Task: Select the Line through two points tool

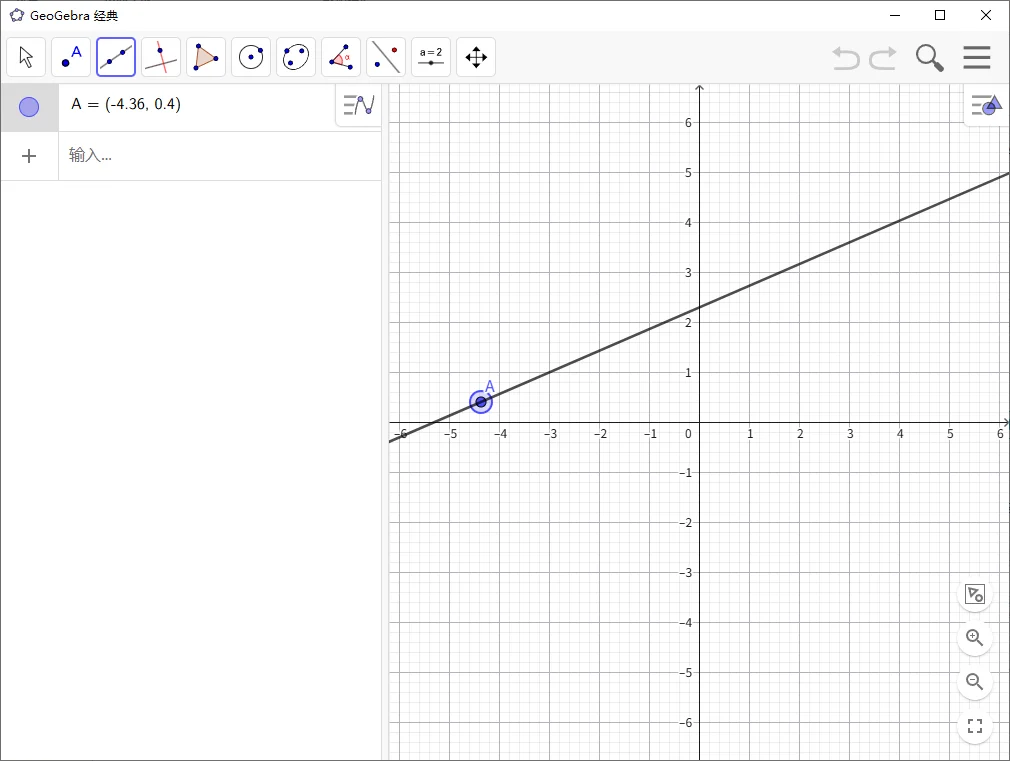Action: pos(116,57)
